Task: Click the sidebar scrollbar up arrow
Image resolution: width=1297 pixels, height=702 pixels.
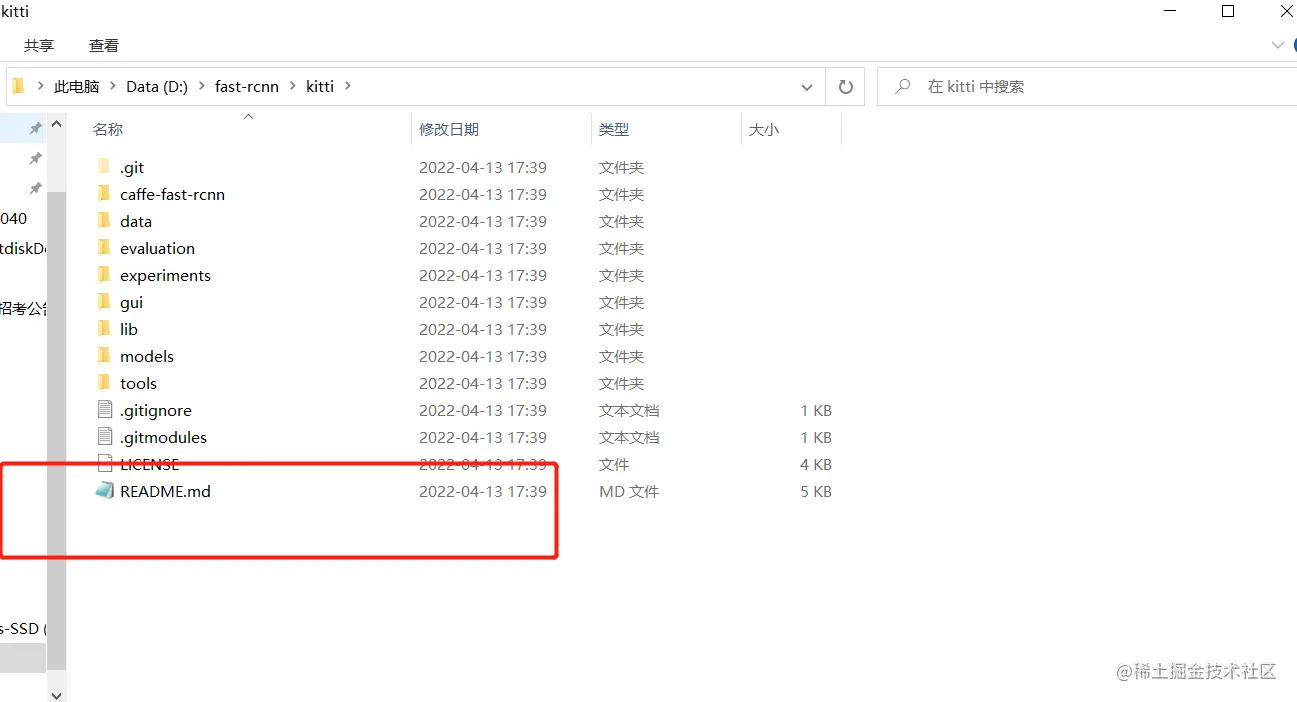Action: pos(56,125)
